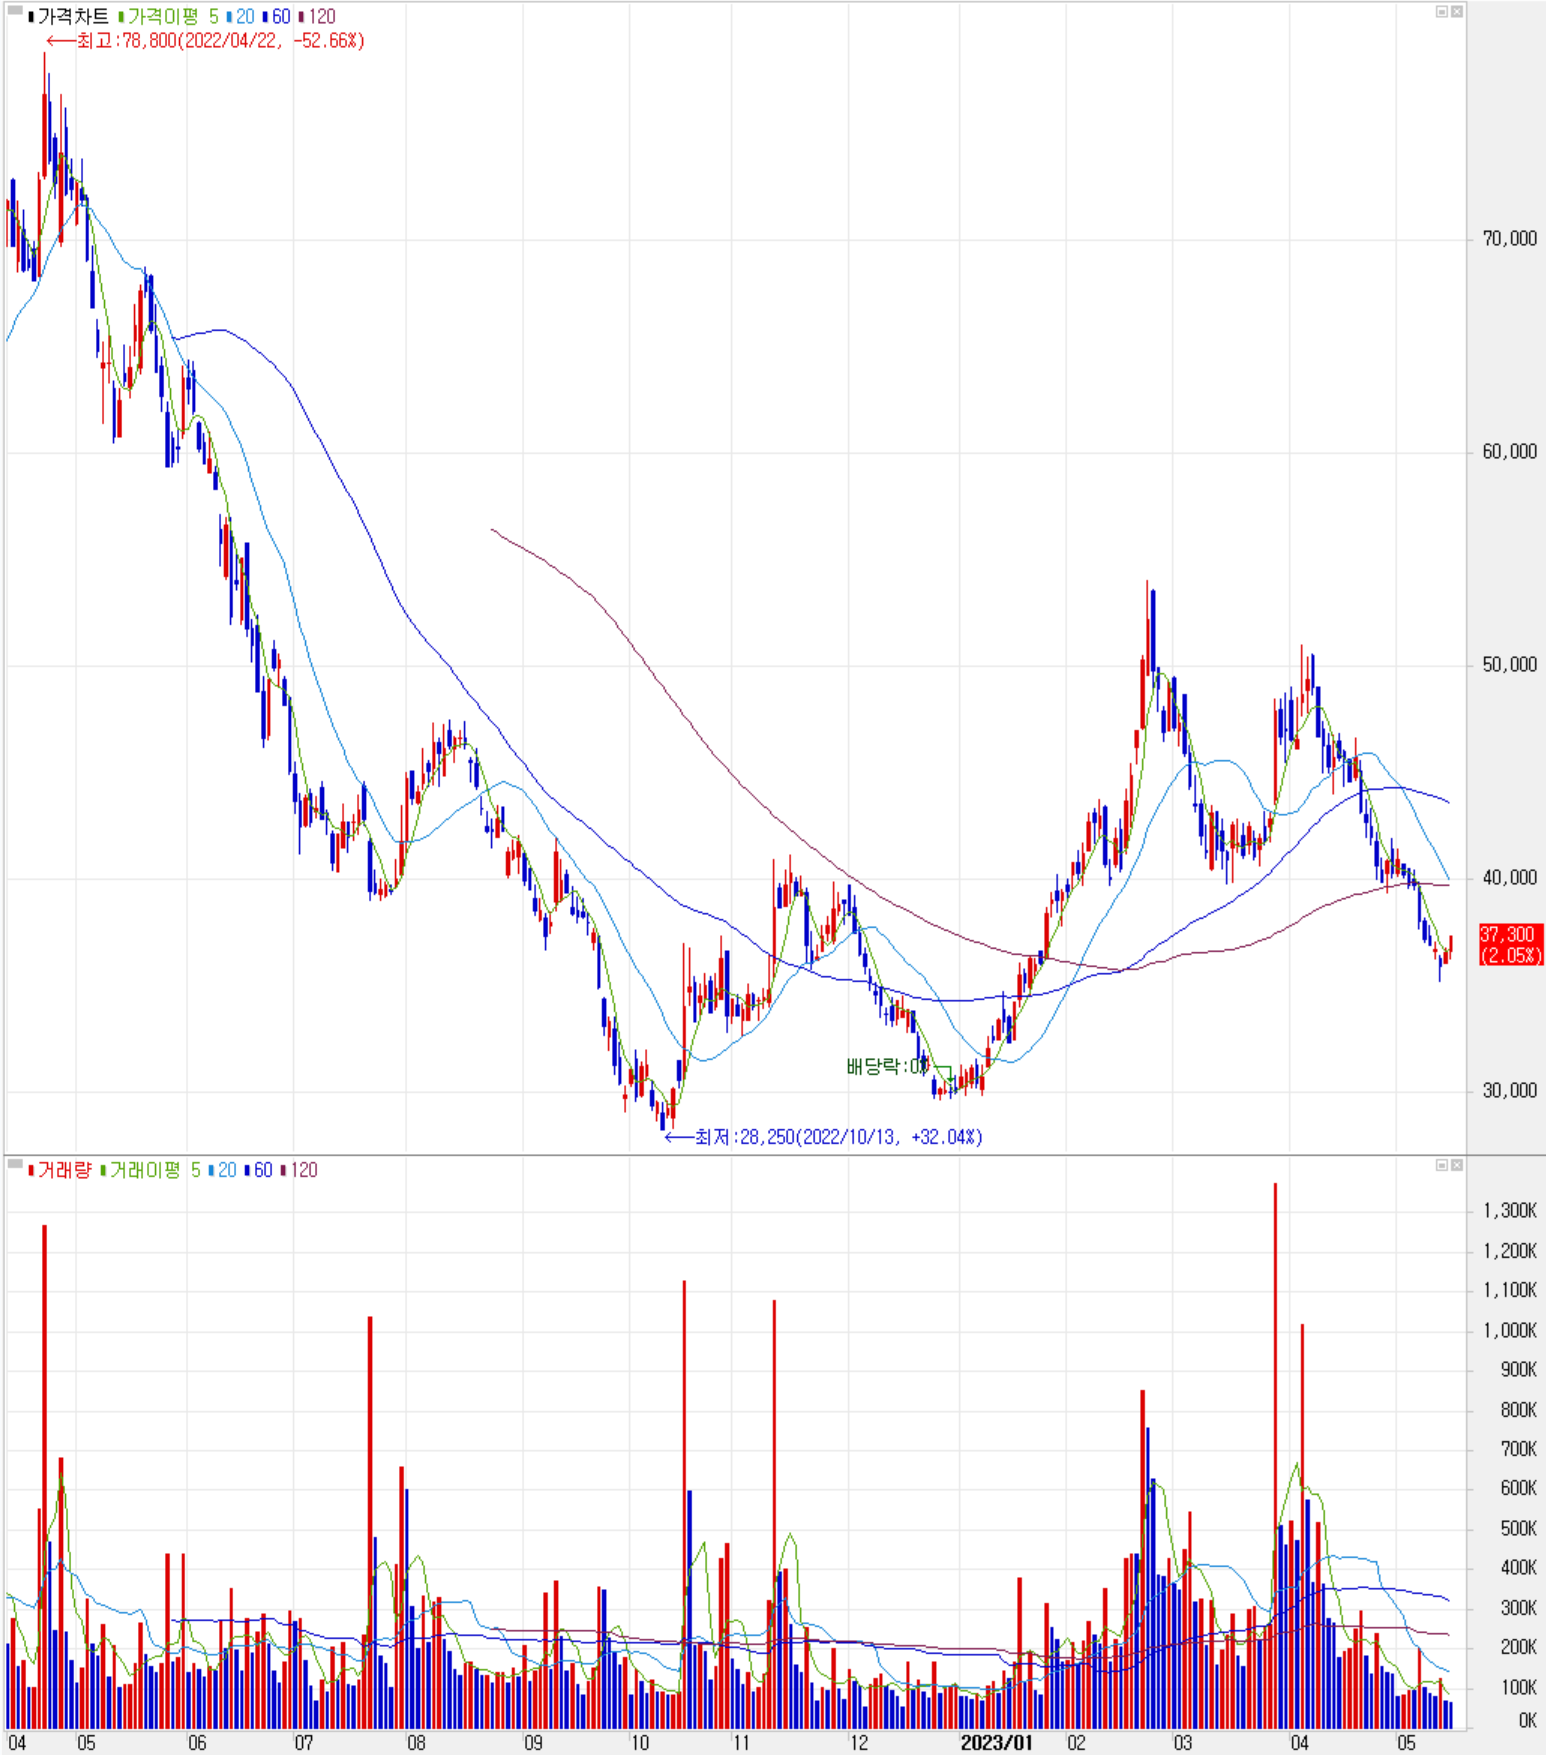Screen dimensions: 1546x1755
Task: Select the 거래량 volume legend label
Action: [60, 1170]
